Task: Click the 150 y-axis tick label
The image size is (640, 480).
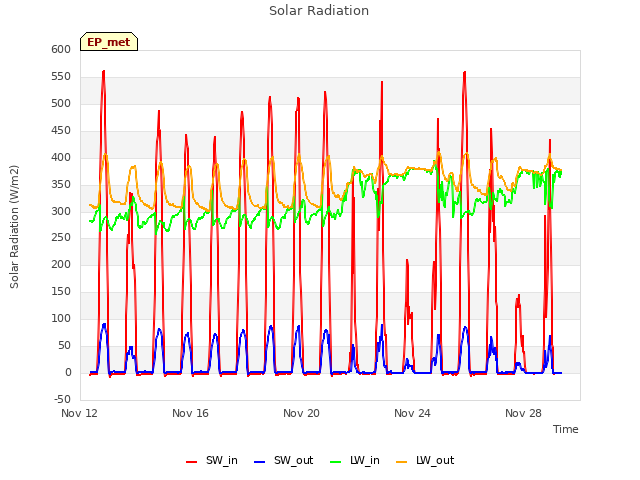Action: 61,291
